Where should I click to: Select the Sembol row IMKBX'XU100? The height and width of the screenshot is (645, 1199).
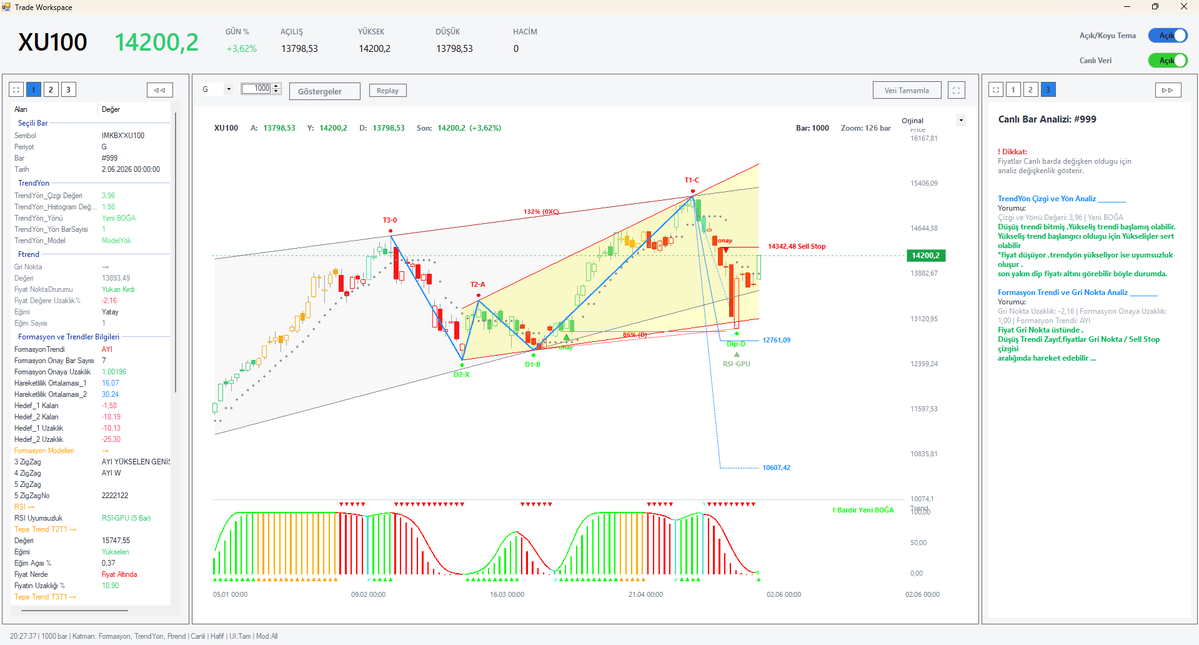click(x=92, y=135)
